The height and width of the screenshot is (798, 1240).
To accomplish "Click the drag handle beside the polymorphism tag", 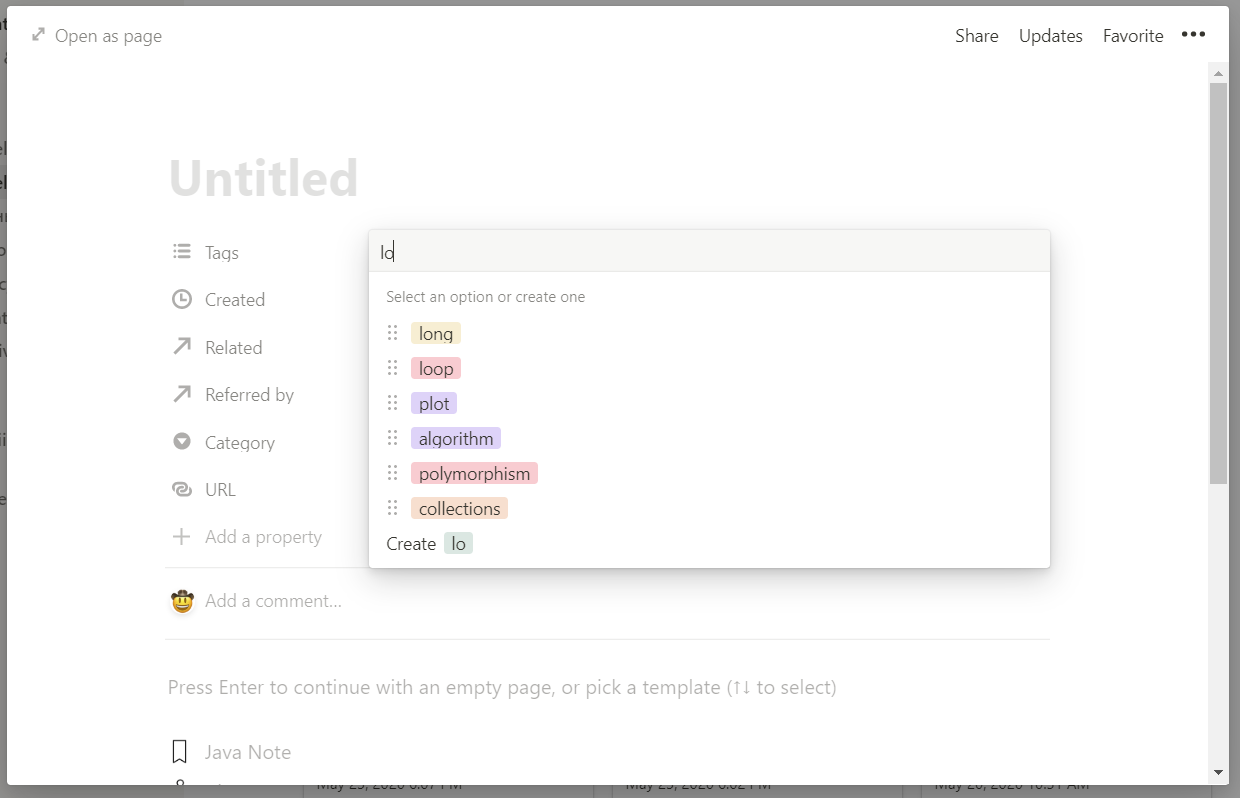I will tap(393, 473).
